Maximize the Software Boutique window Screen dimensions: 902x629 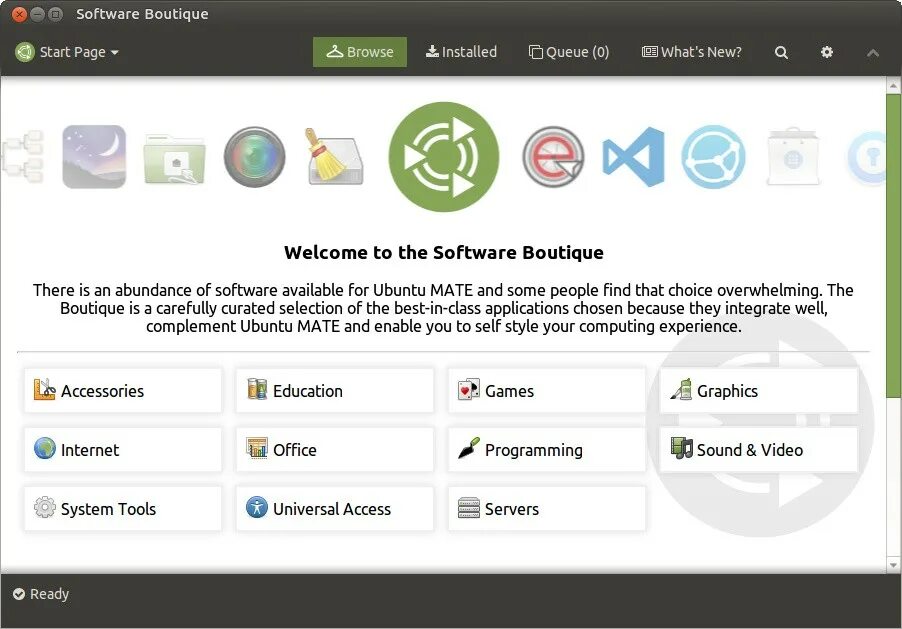click(55, 14)
